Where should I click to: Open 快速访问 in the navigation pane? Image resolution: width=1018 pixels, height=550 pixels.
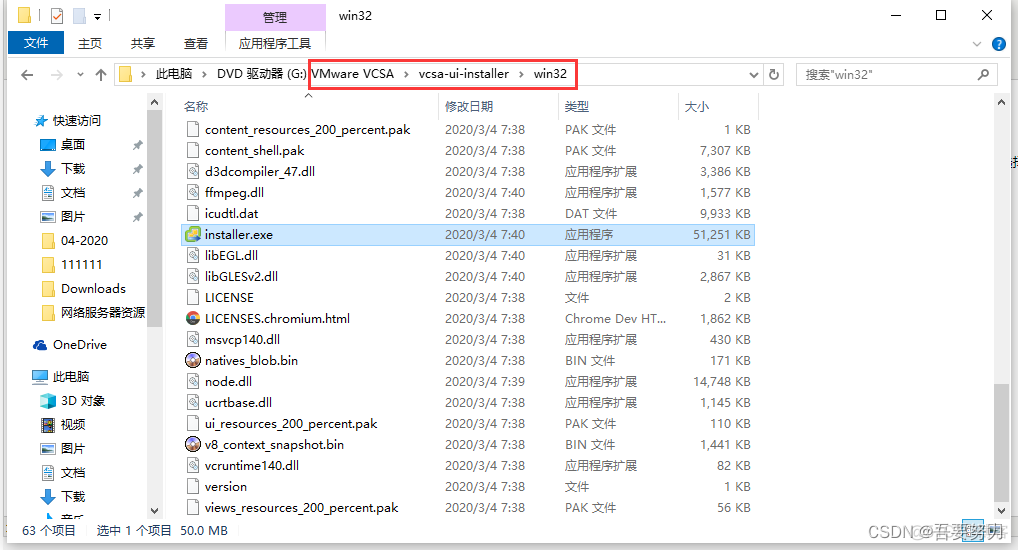click(77, 121)
